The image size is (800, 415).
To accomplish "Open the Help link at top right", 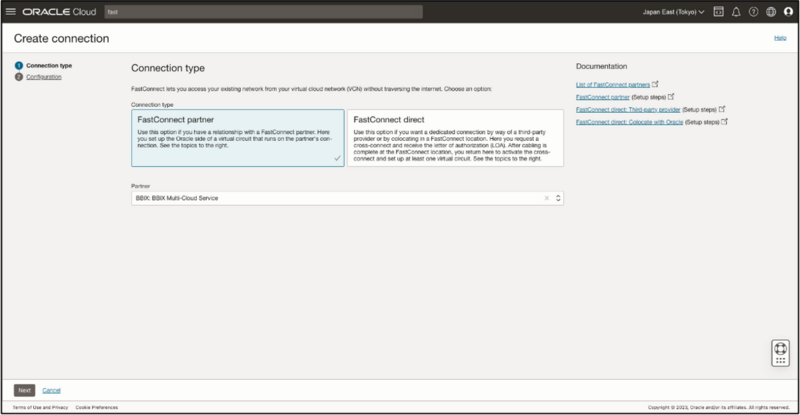I will pos(780,38).
